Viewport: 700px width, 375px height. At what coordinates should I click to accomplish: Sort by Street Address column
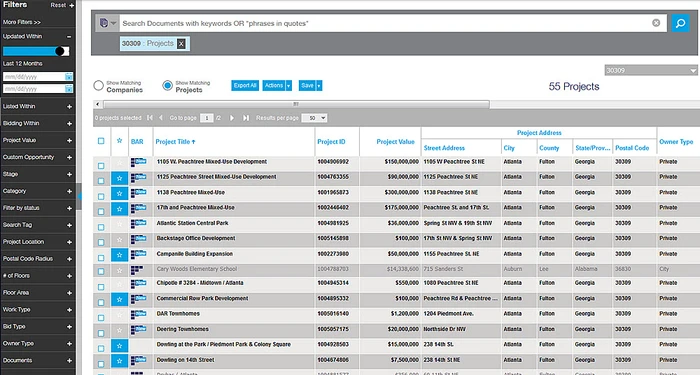pyautogui.click(x=444, y=148)
